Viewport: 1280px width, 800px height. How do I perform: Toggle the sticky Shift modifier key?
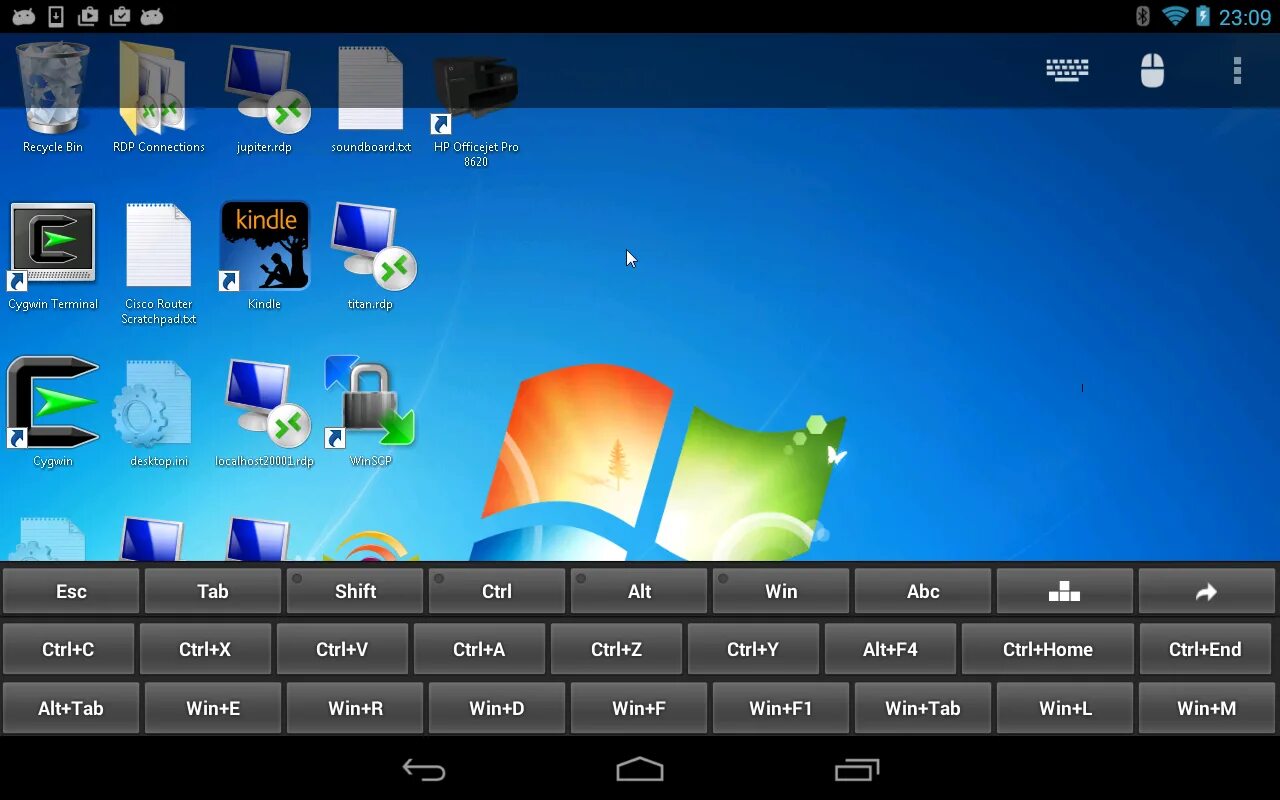click(x=355, y=591)
